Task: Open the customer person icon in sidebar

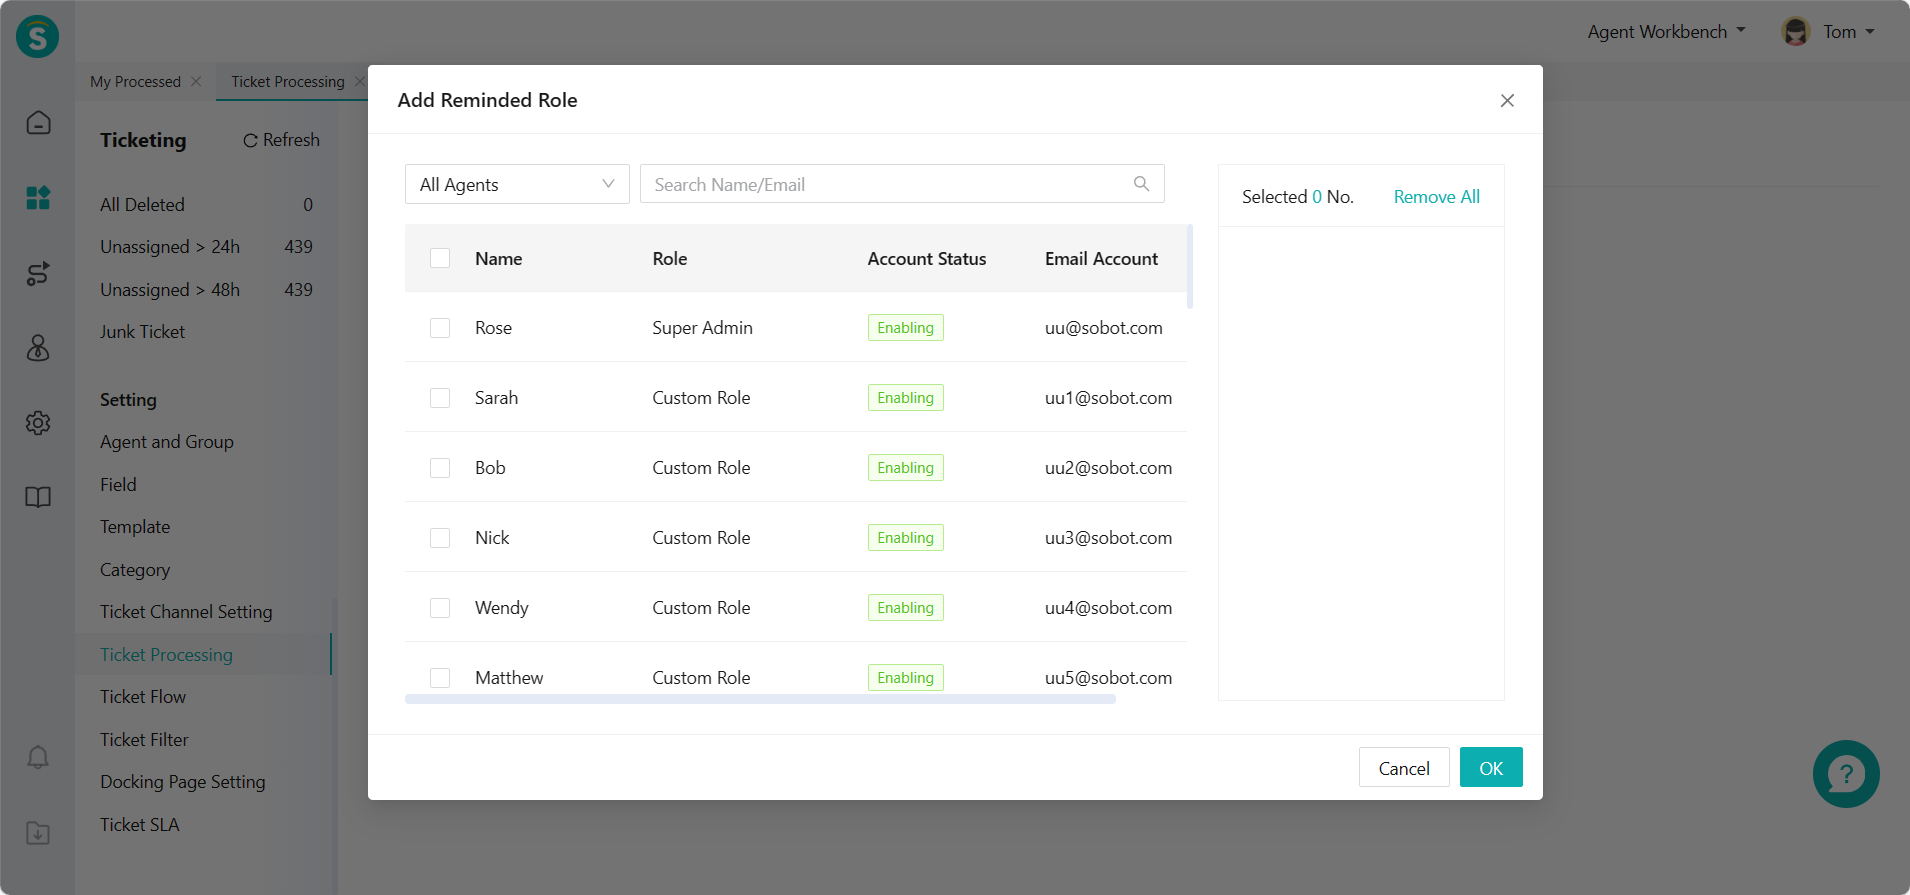Action: (38, 348)
